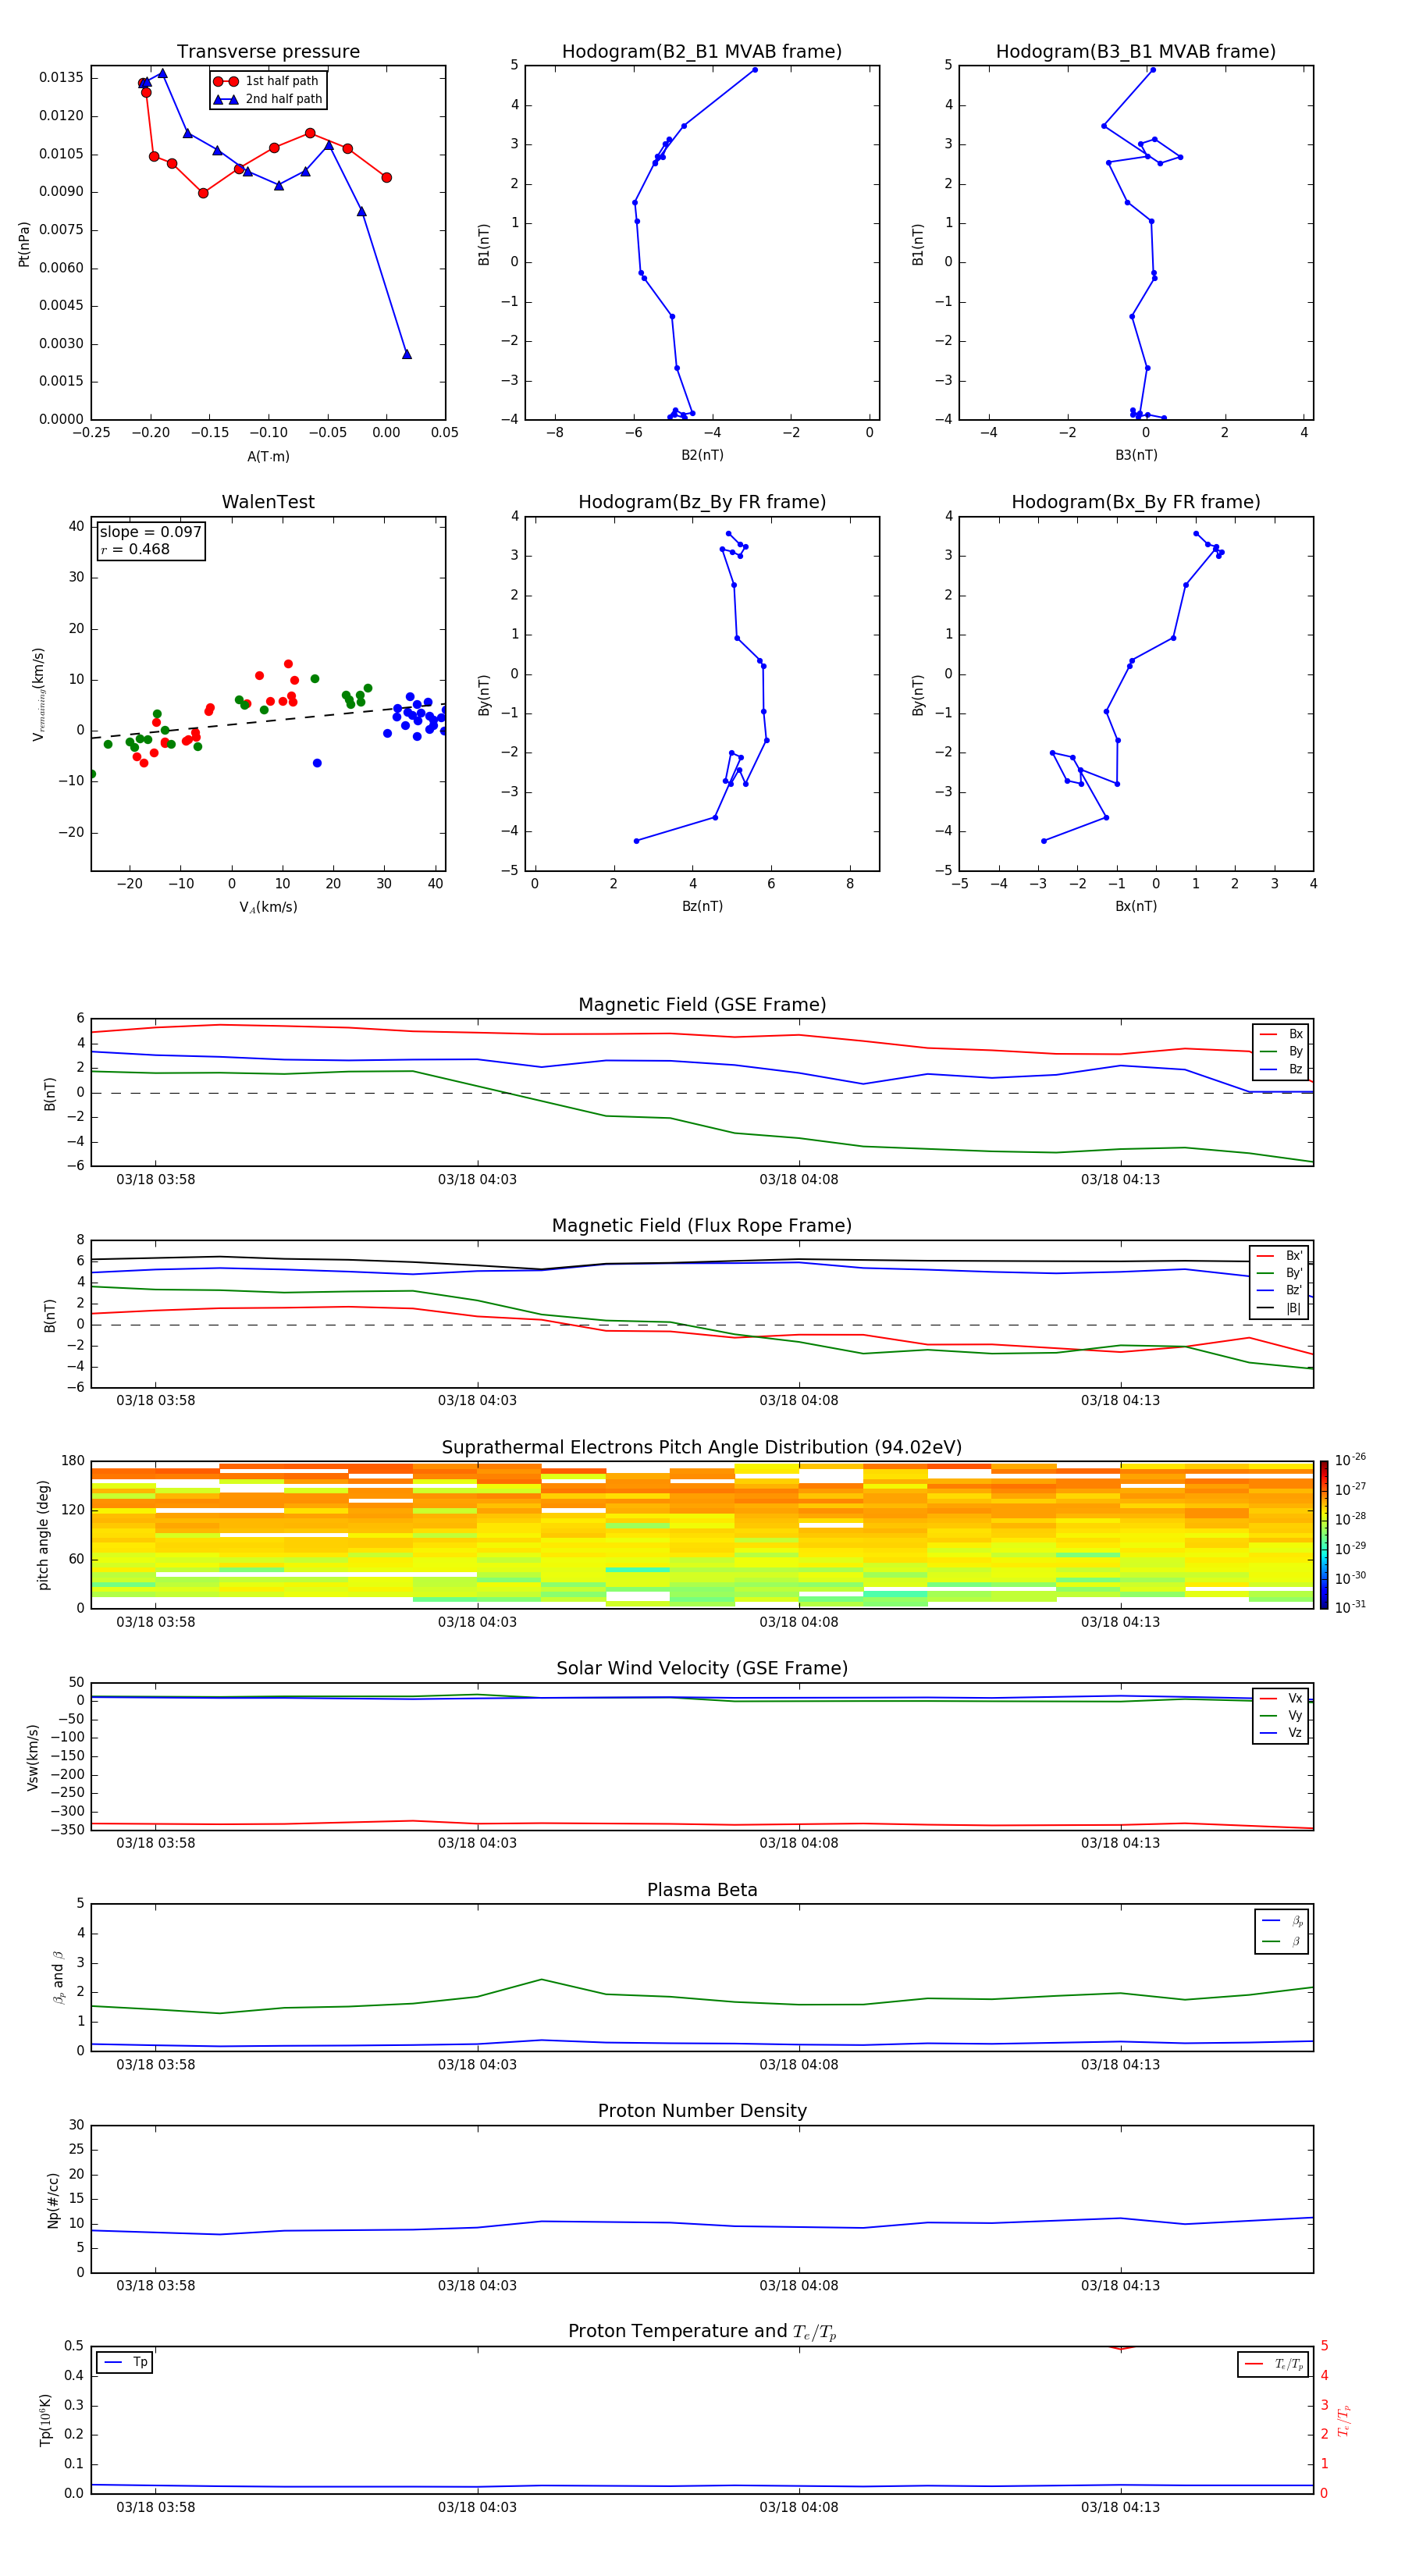
Task: Click the '10^-31' colorbar label
Action: click(x=1350, y=1607)
